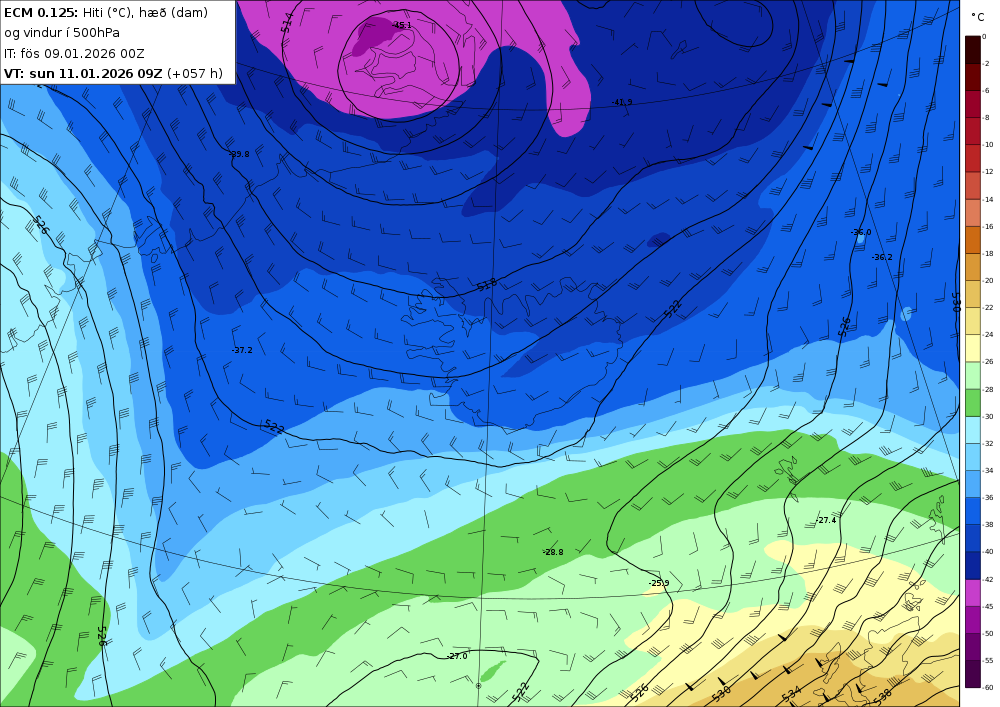Click the legend tick label -50
This screenshot has width=1000, height=707.
coord(987,634)
